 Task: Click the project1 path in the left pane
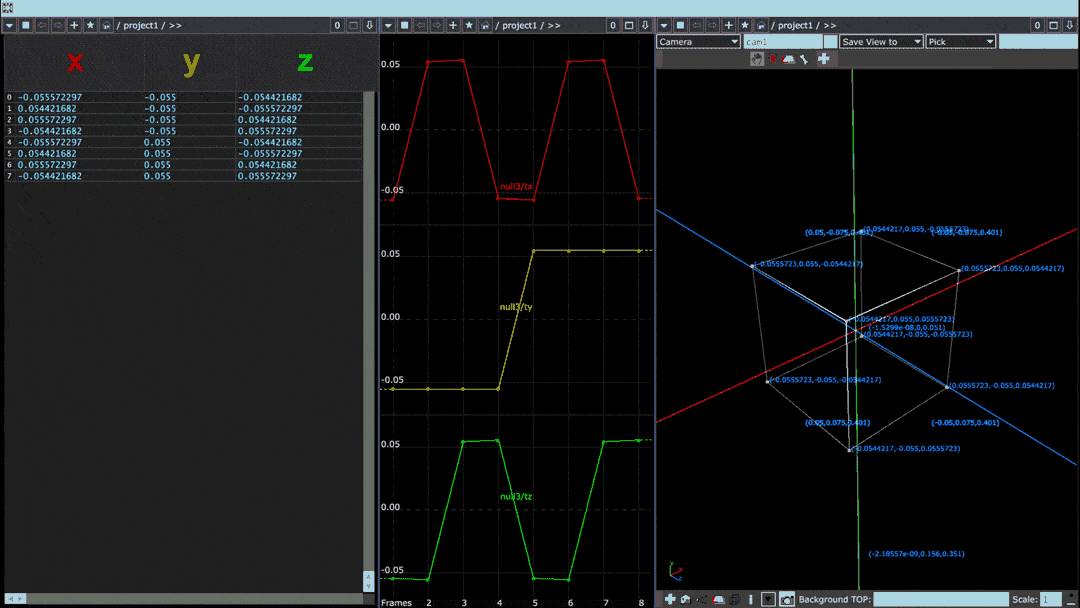pos(141,25)
